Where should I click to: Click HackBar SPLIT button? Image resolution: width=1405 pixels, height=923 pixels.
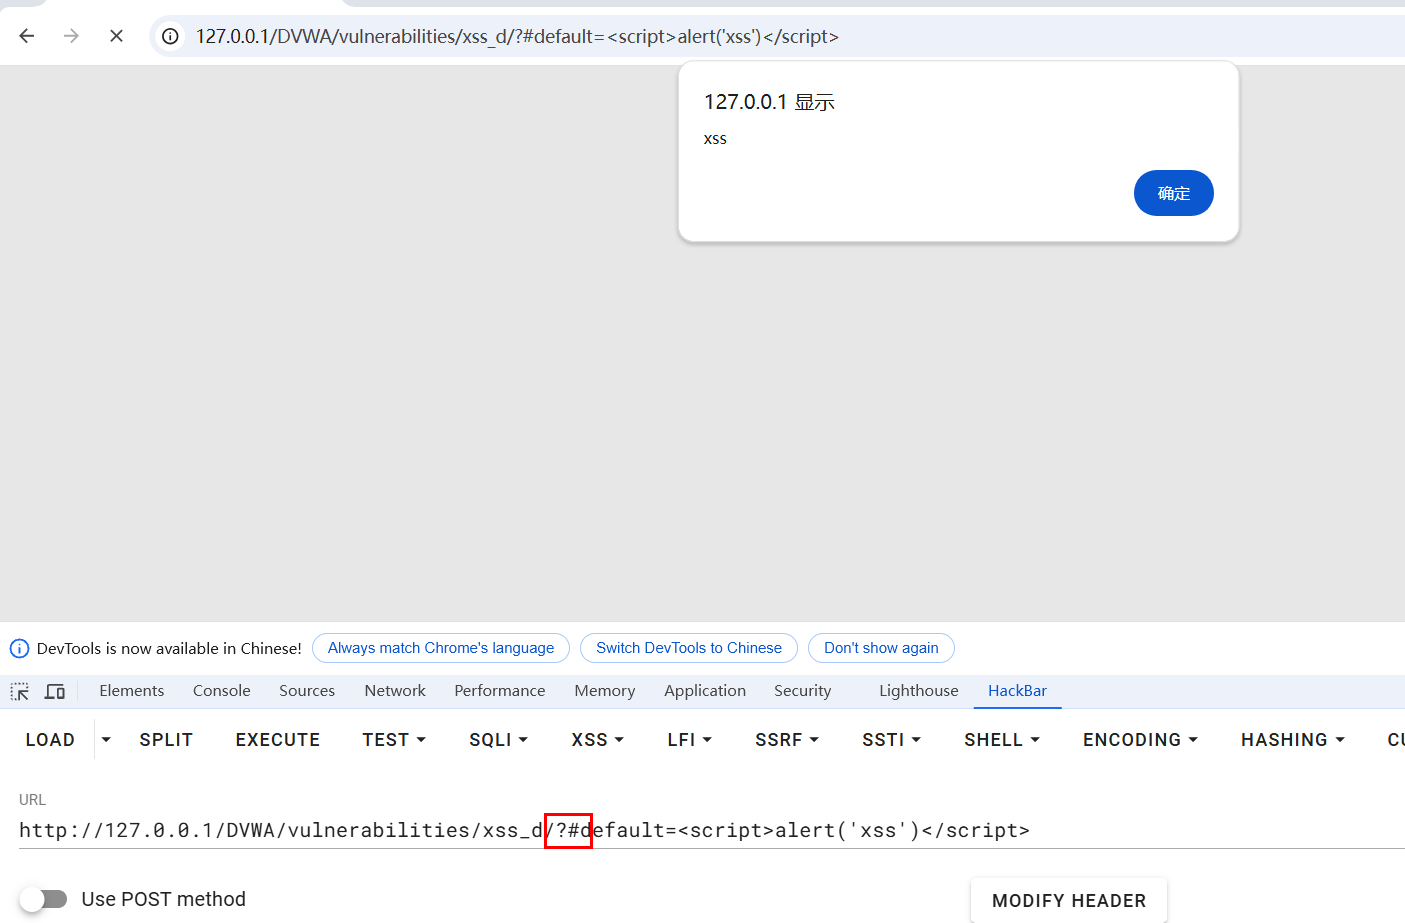(166, 740)
